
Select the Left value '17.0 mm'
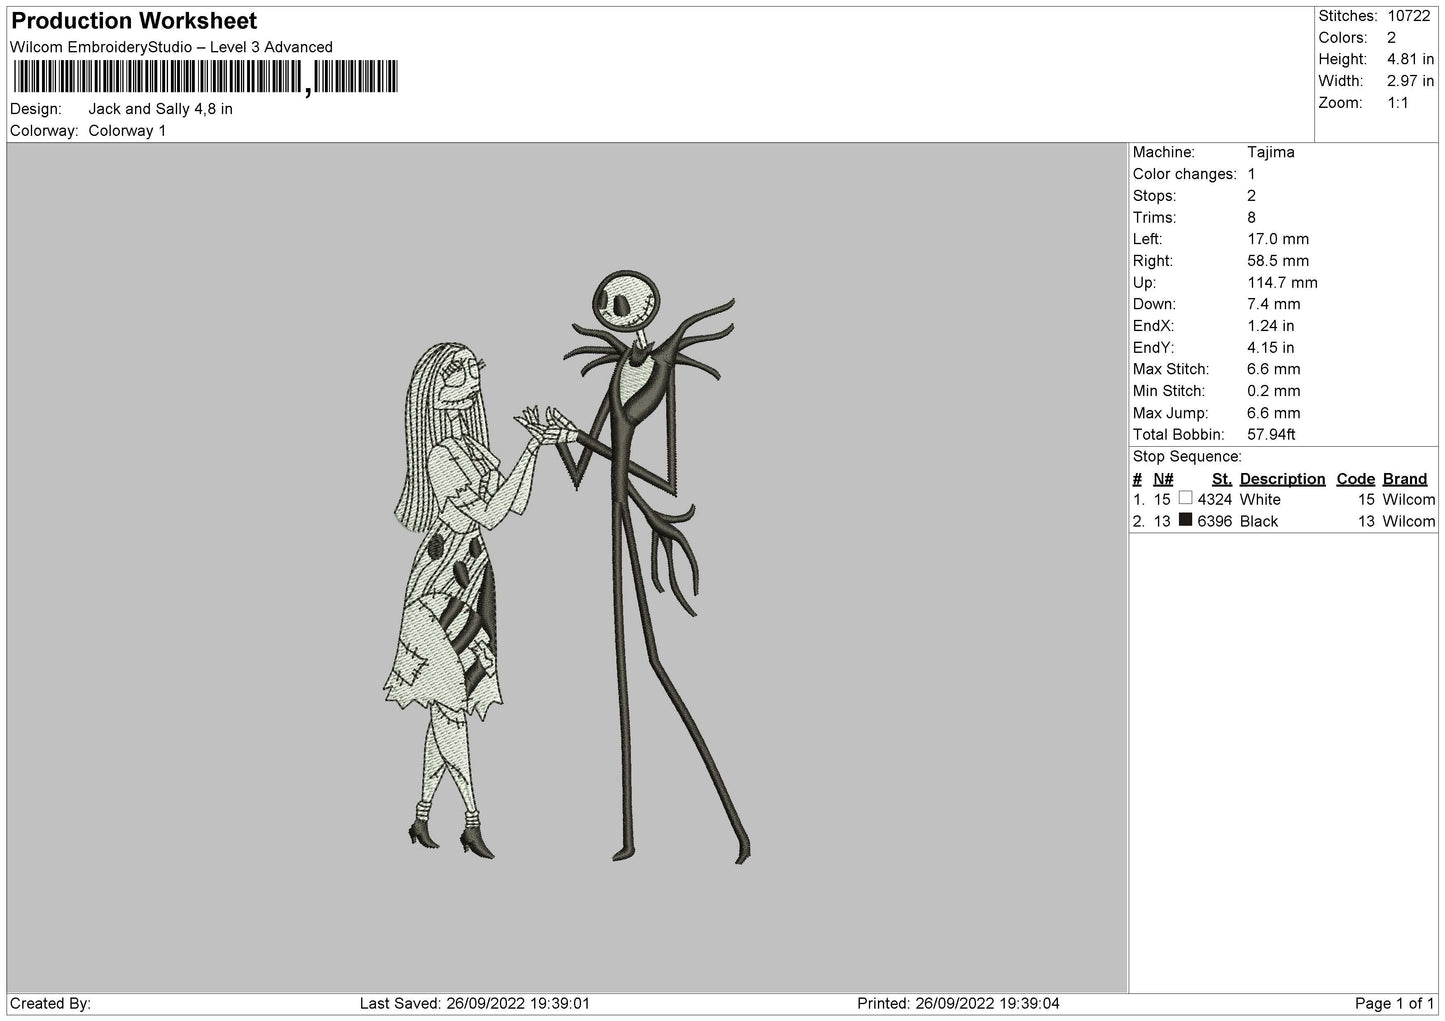pyautogui.click(x=1278, y=239)
